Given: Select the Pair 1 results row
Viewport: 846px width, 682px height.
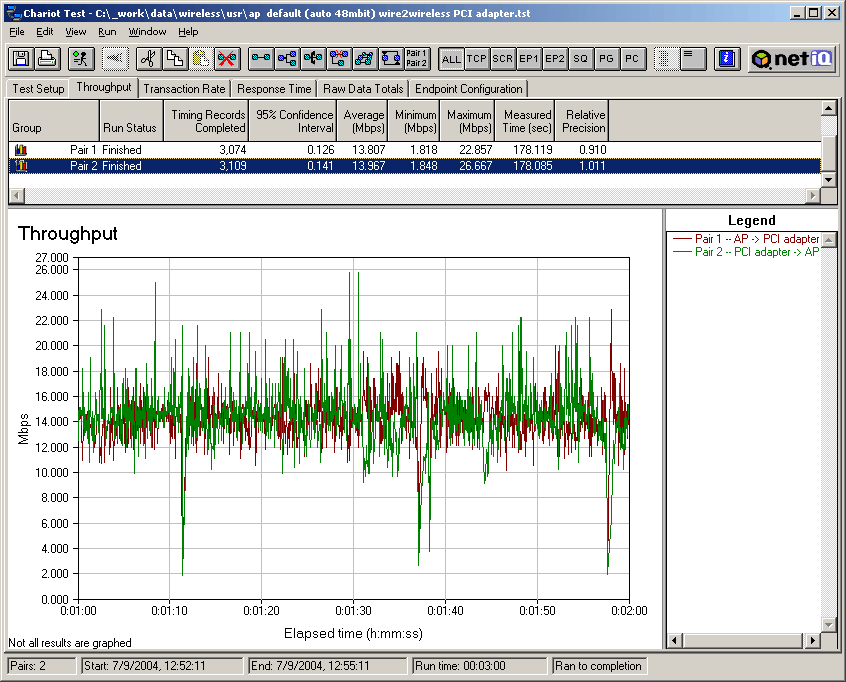Looking at the screenshot, I should pos(300,150).
